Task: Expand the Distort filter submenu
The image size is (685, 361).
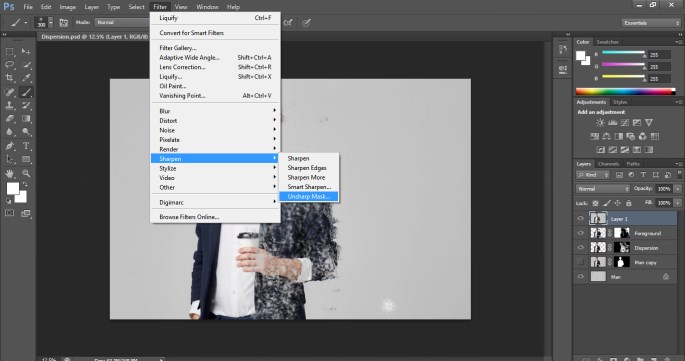Action: pyautogui.click(x=214, y=121)
